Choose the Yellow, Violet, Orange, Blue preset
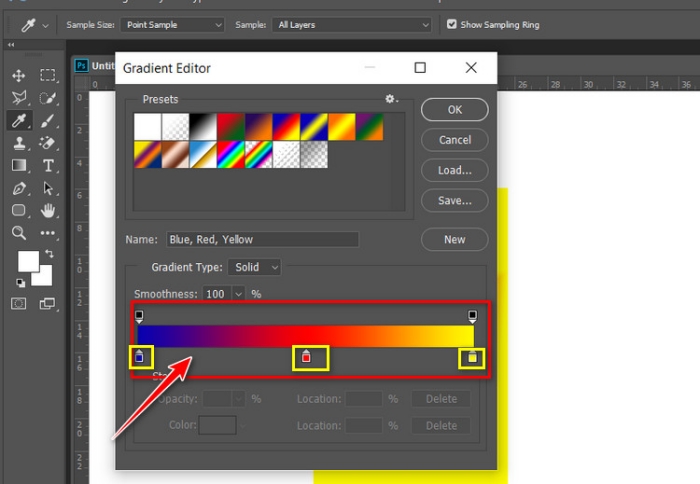This screenshot has width=700, height=484. (147, 154)
